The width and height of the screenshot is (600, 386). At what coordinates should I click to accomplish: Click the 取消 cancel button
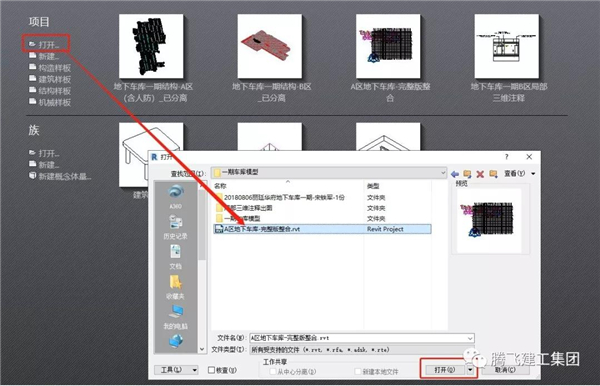click(505, 370)
